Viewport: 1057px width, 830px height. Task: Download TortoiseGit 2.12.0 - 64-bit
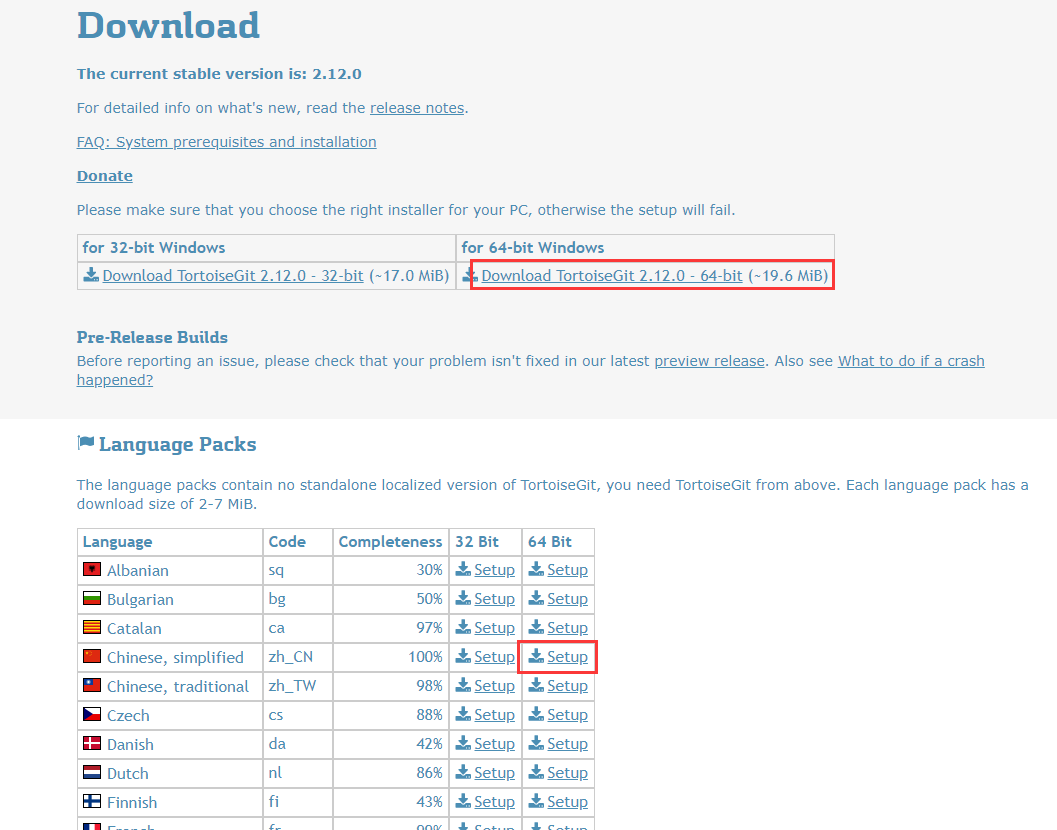(x=611, y=276)
